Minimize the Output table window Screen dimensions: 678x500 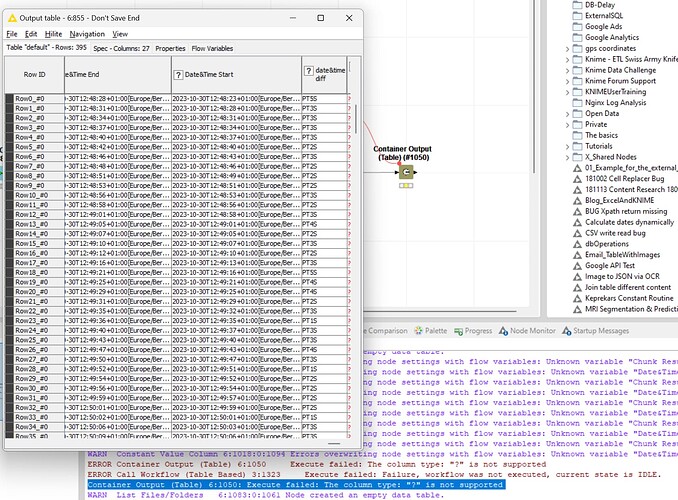[x=293, y=18]
